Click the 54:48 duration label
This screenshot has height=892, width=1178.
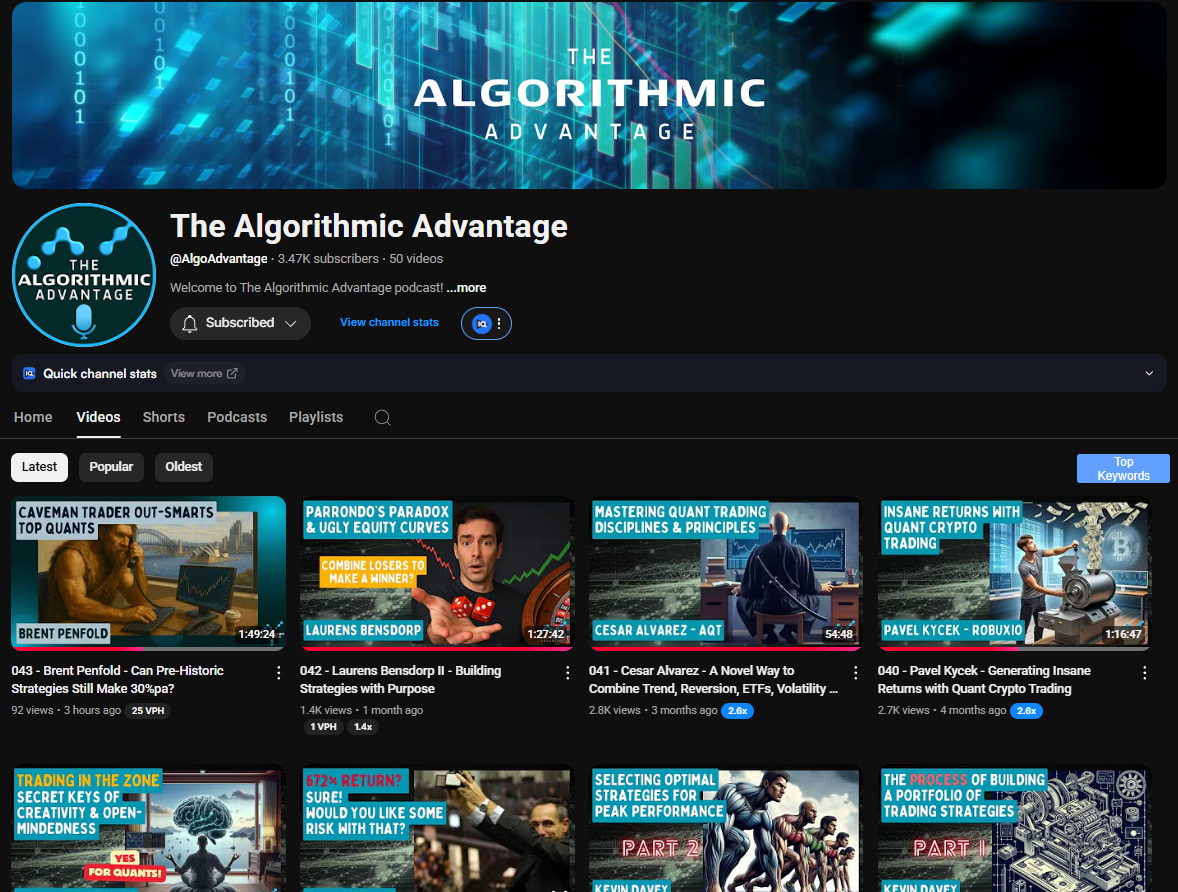tap(838, 634)
